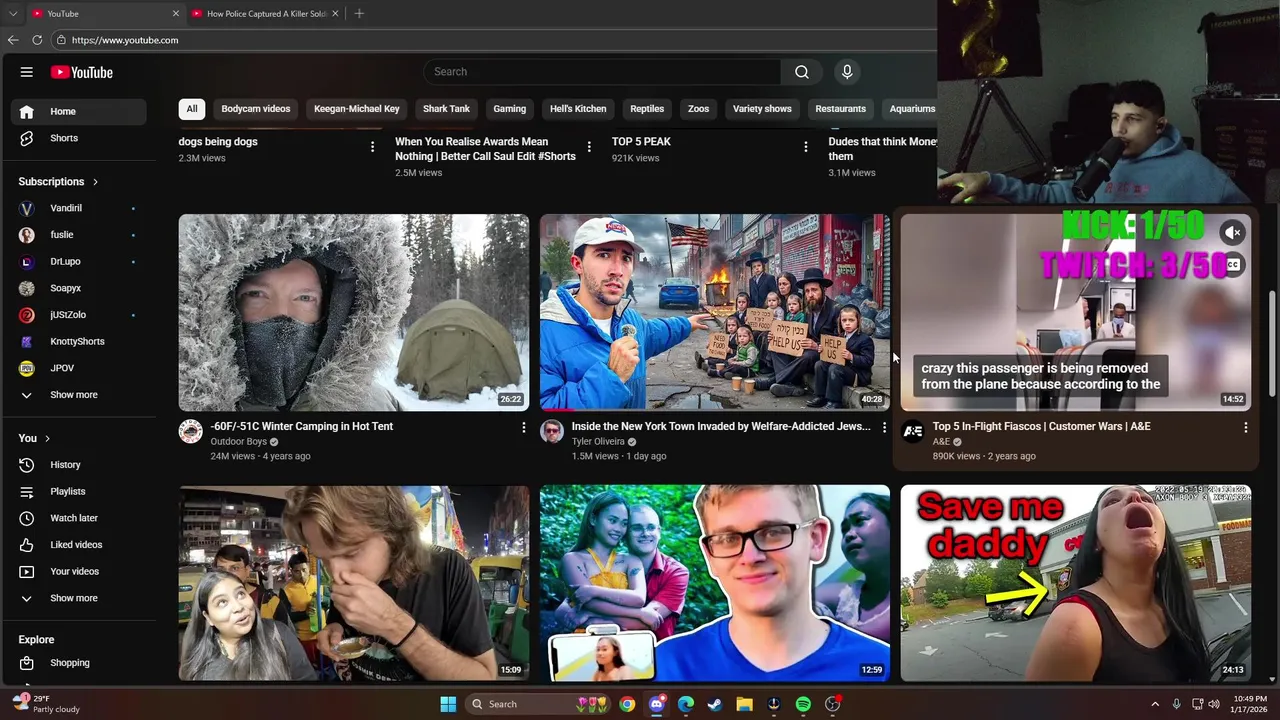Toggle captions on the In-Flight Fiascos preview

tap(1233, 265)
